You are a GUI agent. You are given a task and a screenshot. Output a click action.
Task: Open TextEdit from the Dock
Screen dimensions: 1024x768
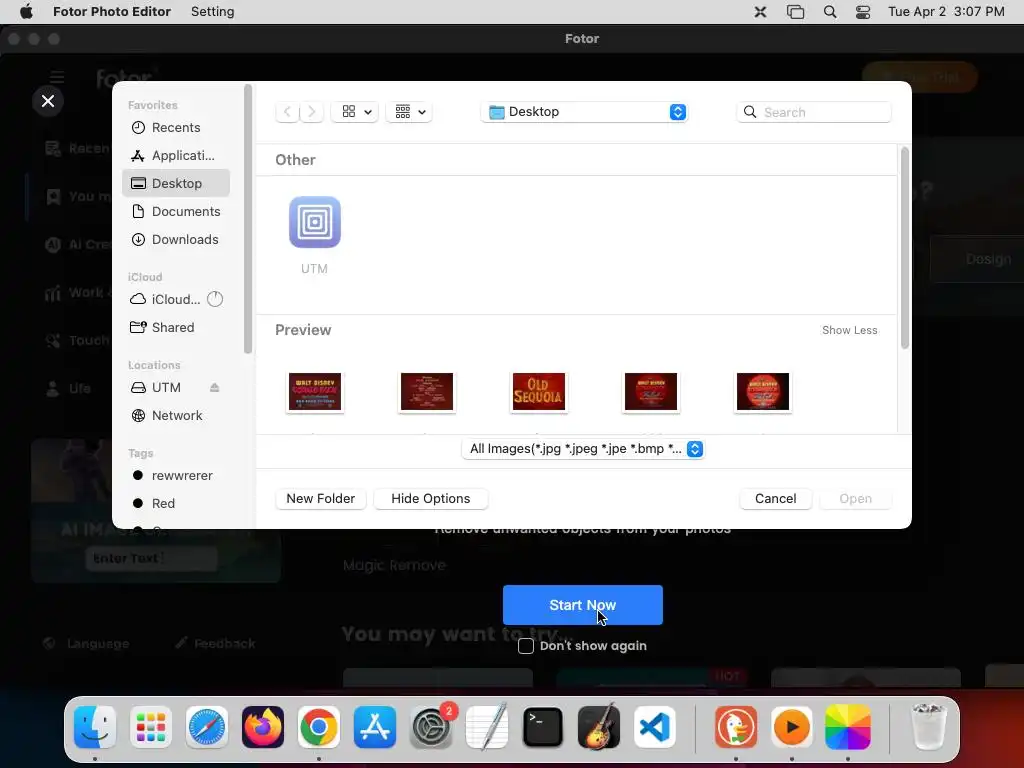coord(487,727)
